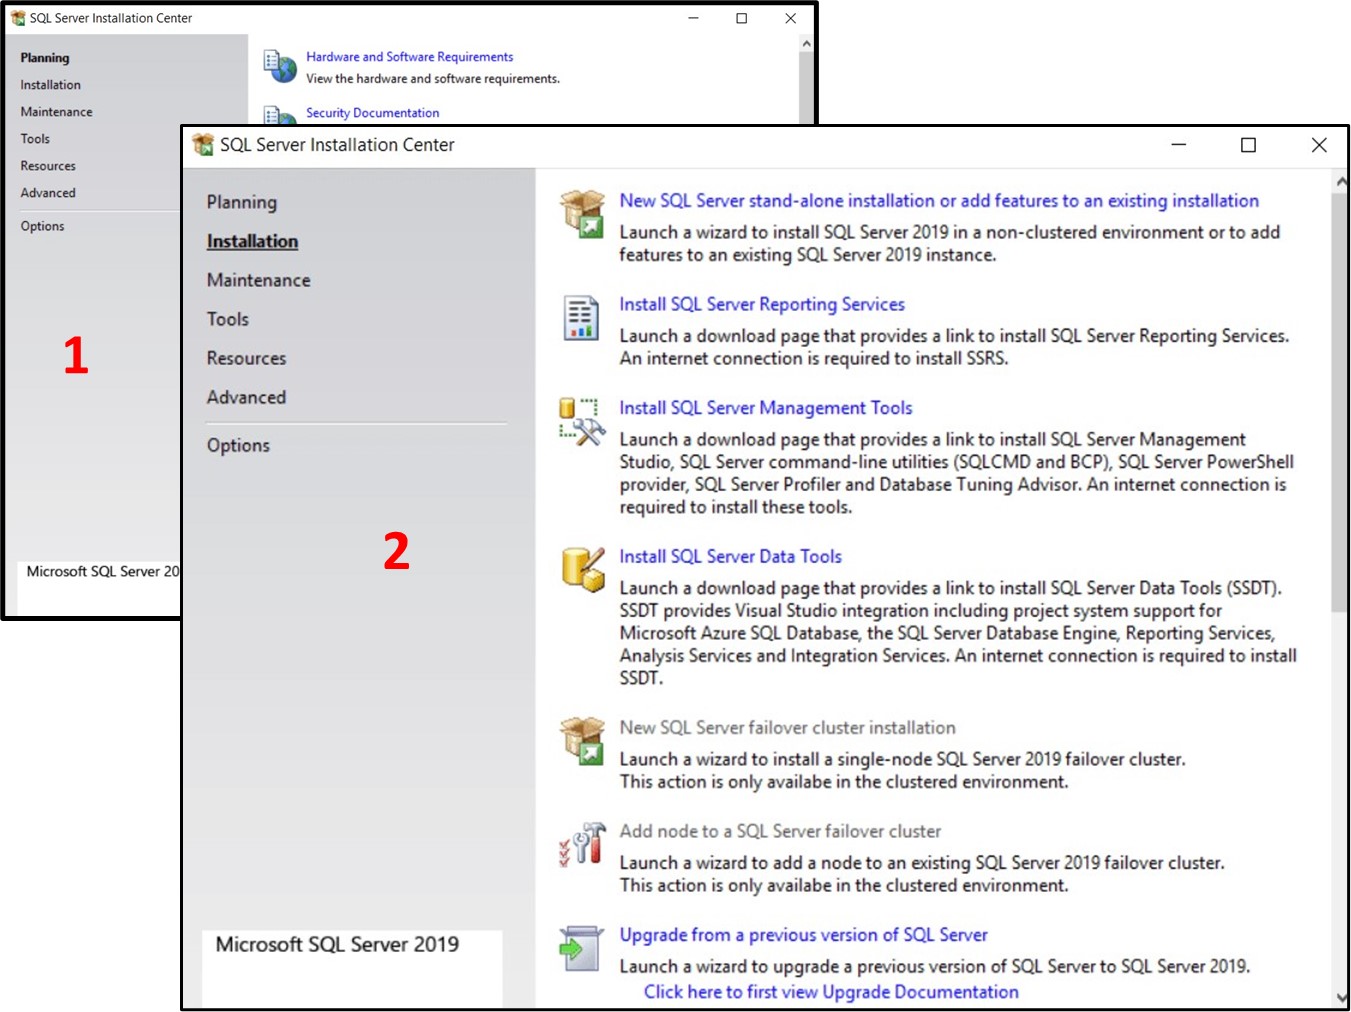
Task: Click the SQL Server Data Tools icon
Action: pyautogui.click(x=583, y=570)
